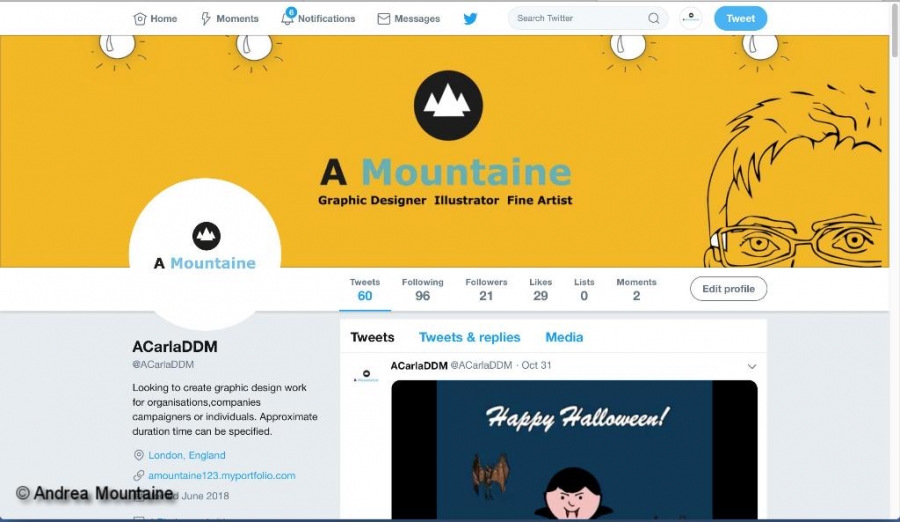
Task: Click the Edit profile button
Action: [x=728, y=289]
